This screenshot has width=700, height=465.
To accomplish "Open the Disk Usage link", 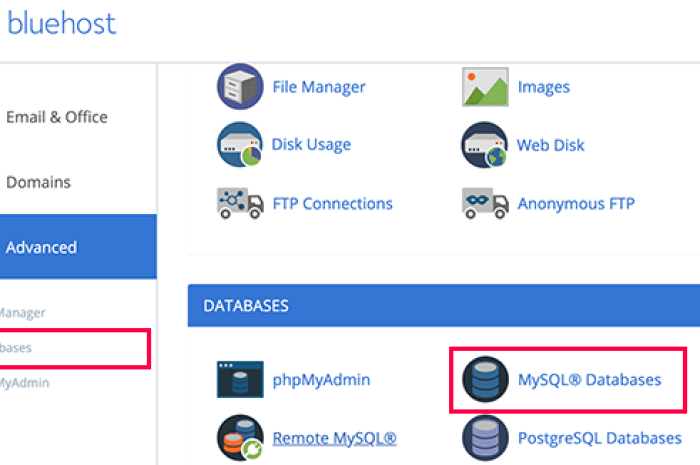I will click(x=311, y=145).
